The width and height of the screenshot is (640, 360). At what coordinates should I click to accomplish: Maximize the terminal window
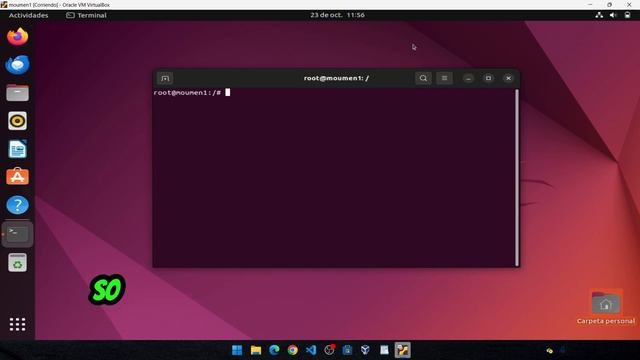pos(488,78)
